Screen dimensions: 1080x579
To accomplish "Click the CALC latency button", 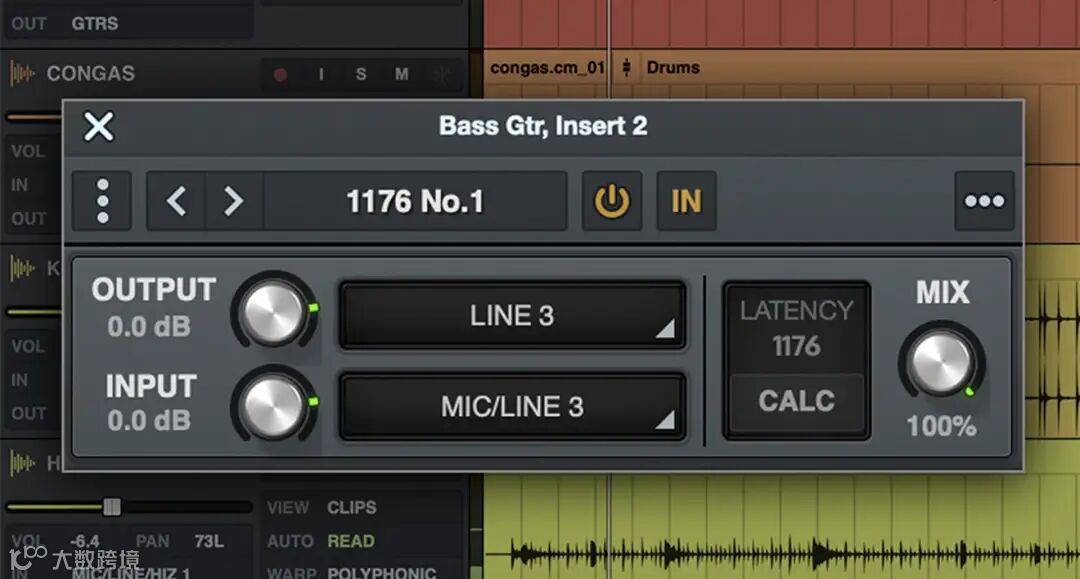I will click(797, 402).
